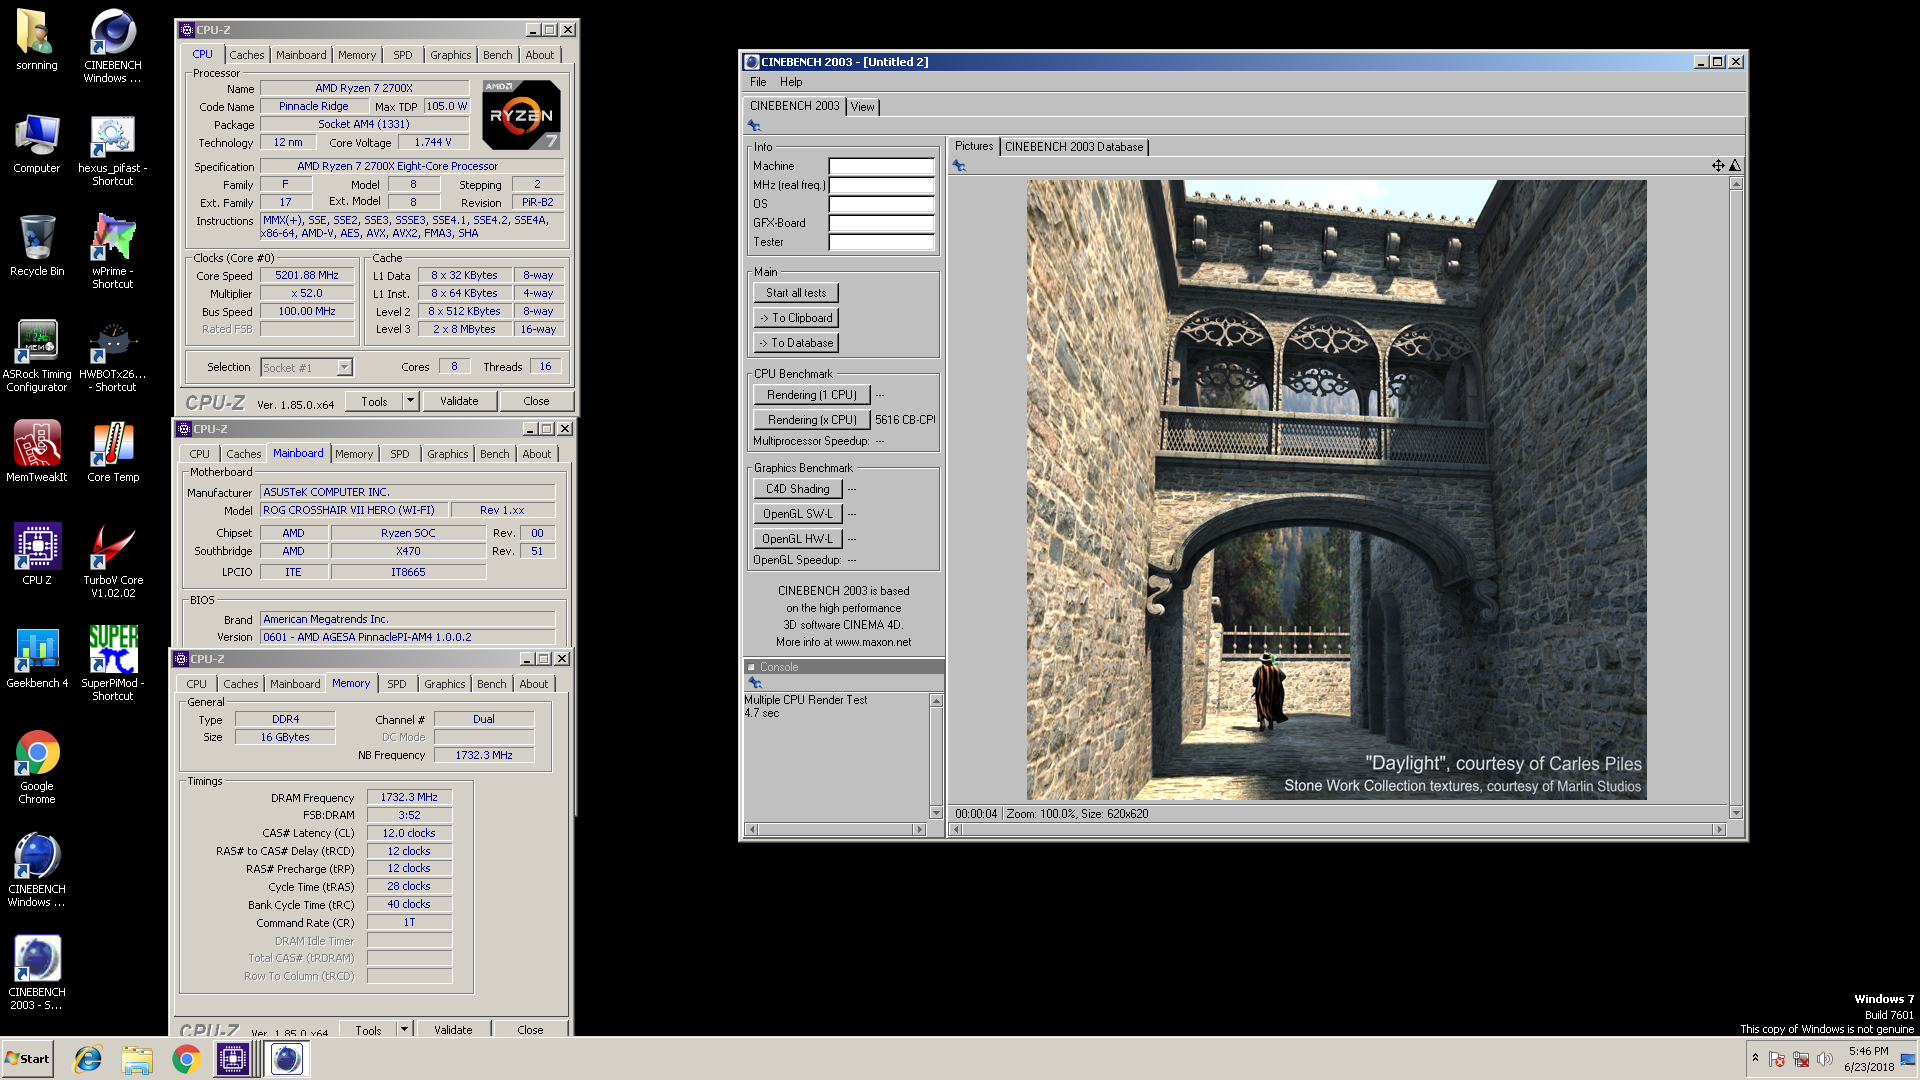Run the C4D Shading test
This screenshot has width=1920, height=1080.
[x=798, y=489]
